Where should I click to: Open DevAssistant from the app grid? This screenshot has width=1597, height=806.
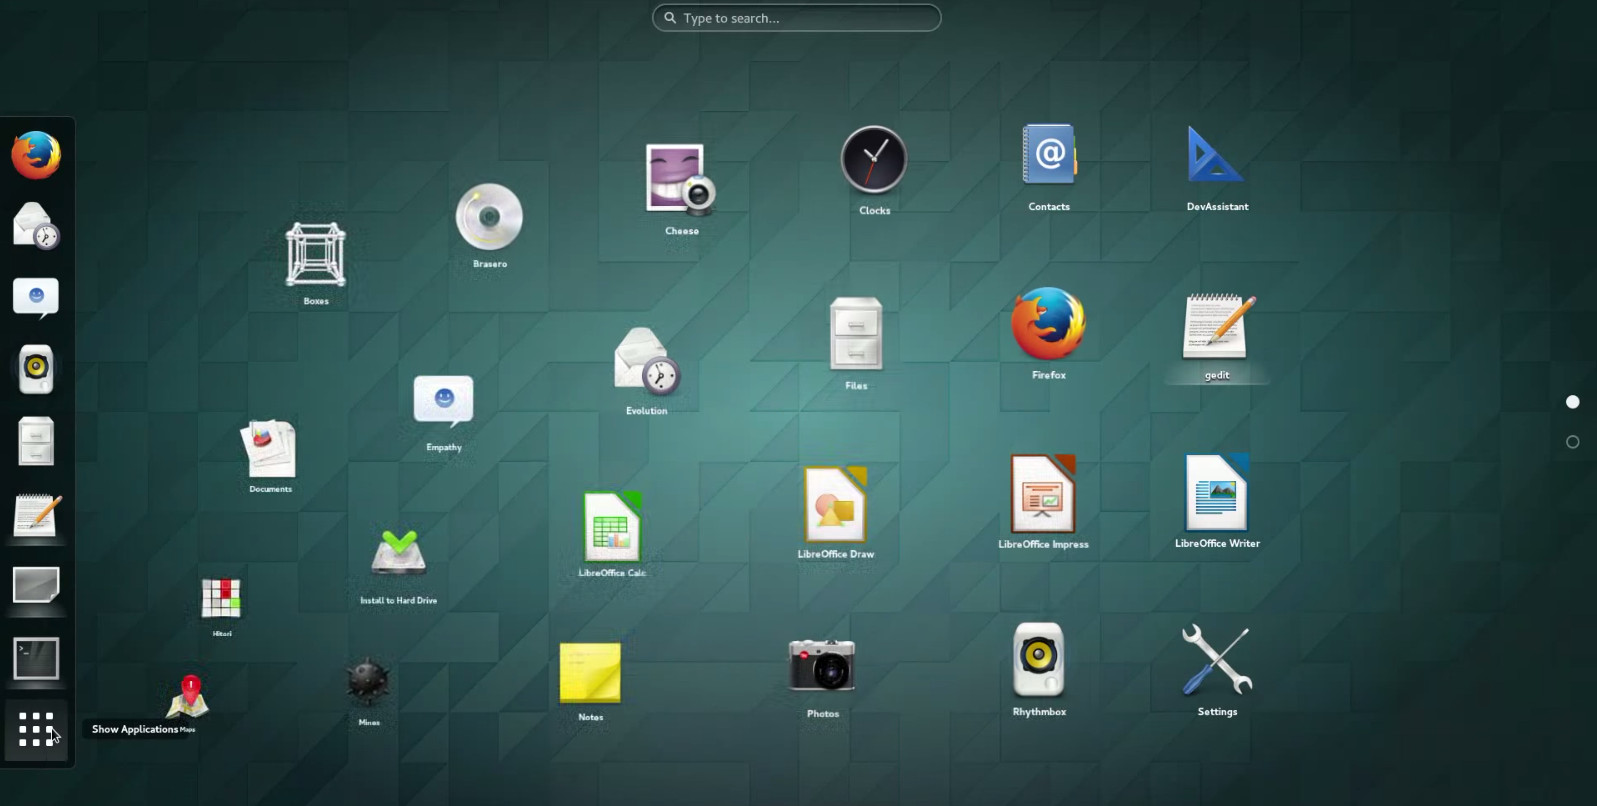pyautogui.click(x=1216, y=156)
